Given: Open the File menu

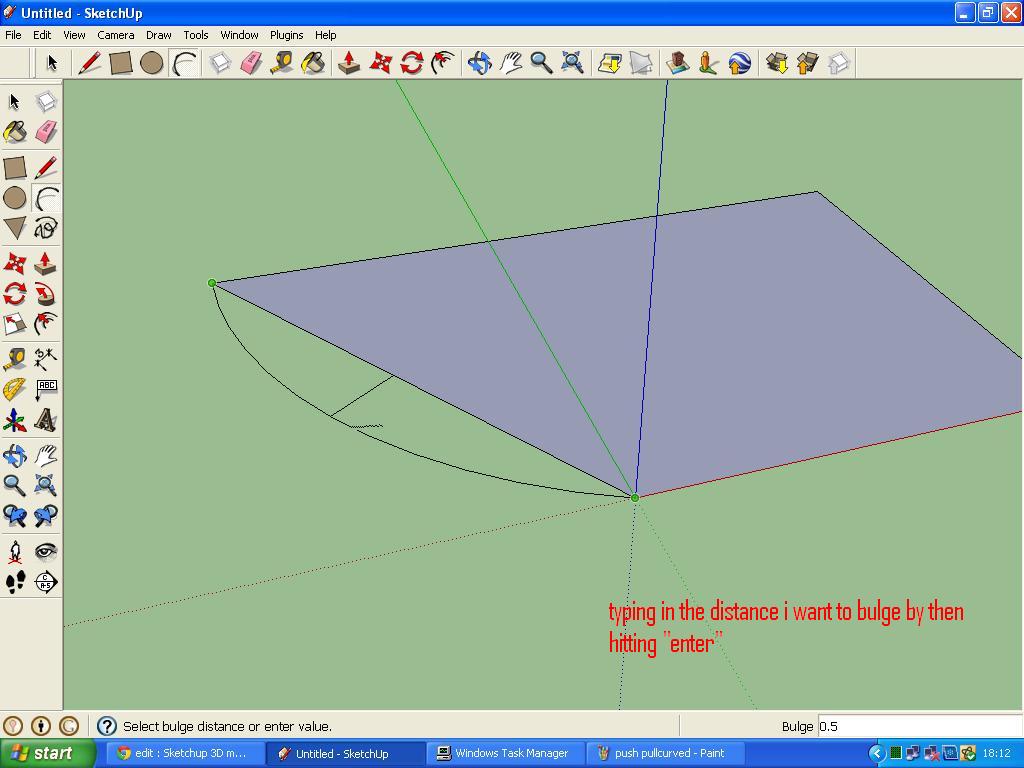Looking at the screenshot, I should (x=13, y=35).
